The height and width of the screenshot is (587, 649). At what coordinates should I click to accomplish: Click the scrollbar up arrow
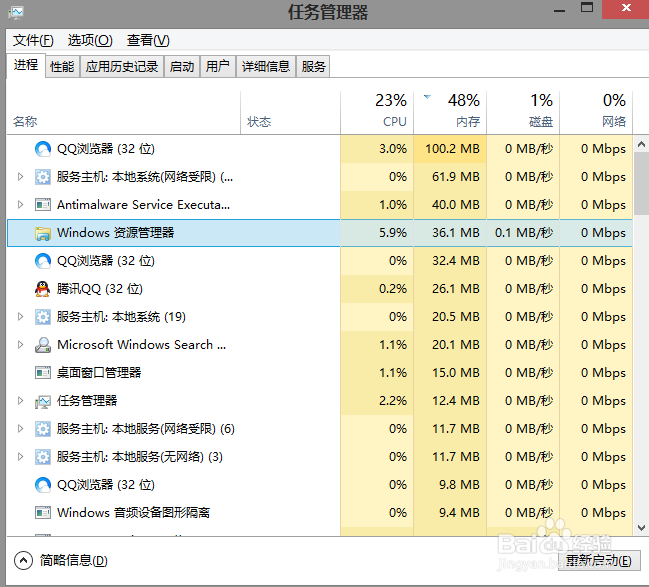click(641, 144)
